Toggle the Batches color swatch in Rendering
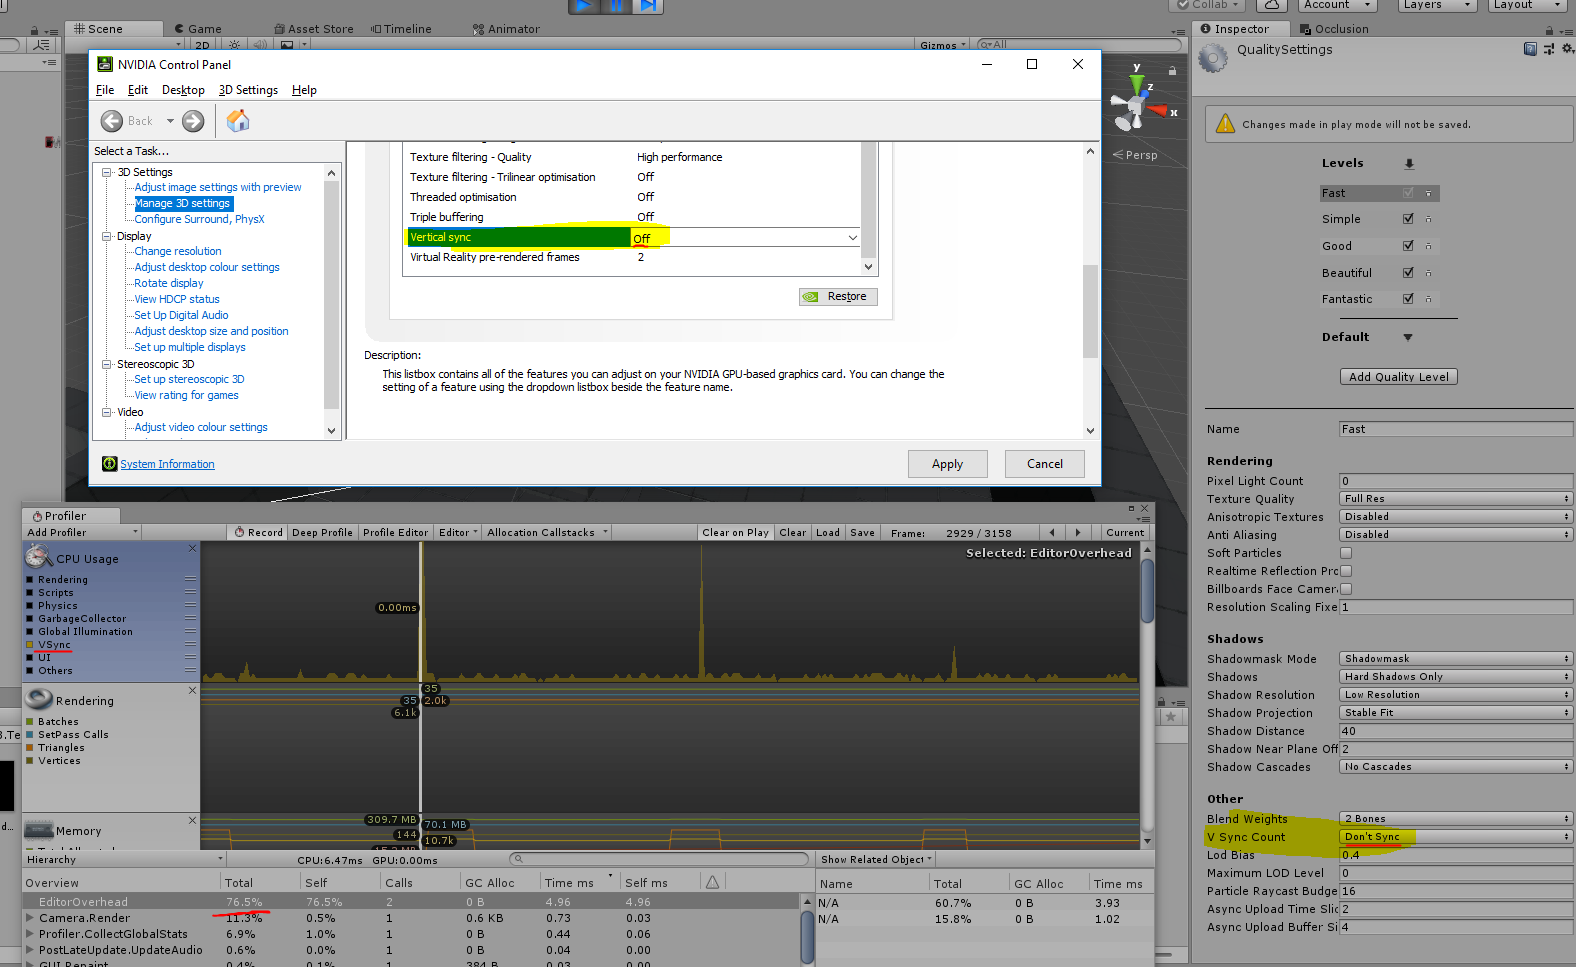1576x967 pixels. pos(30,722)
